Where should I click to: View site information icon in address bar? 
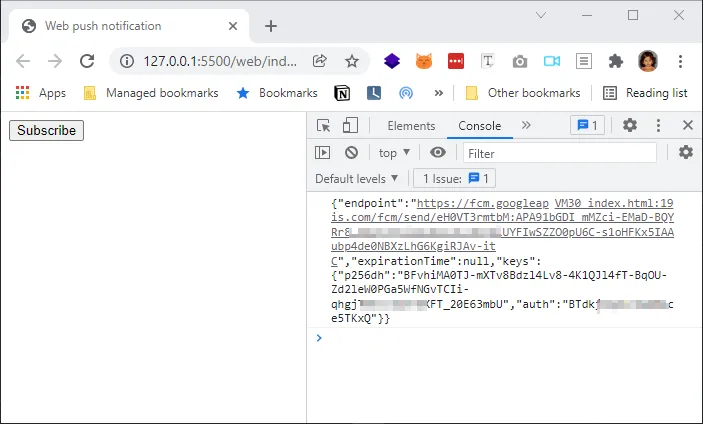127,61
